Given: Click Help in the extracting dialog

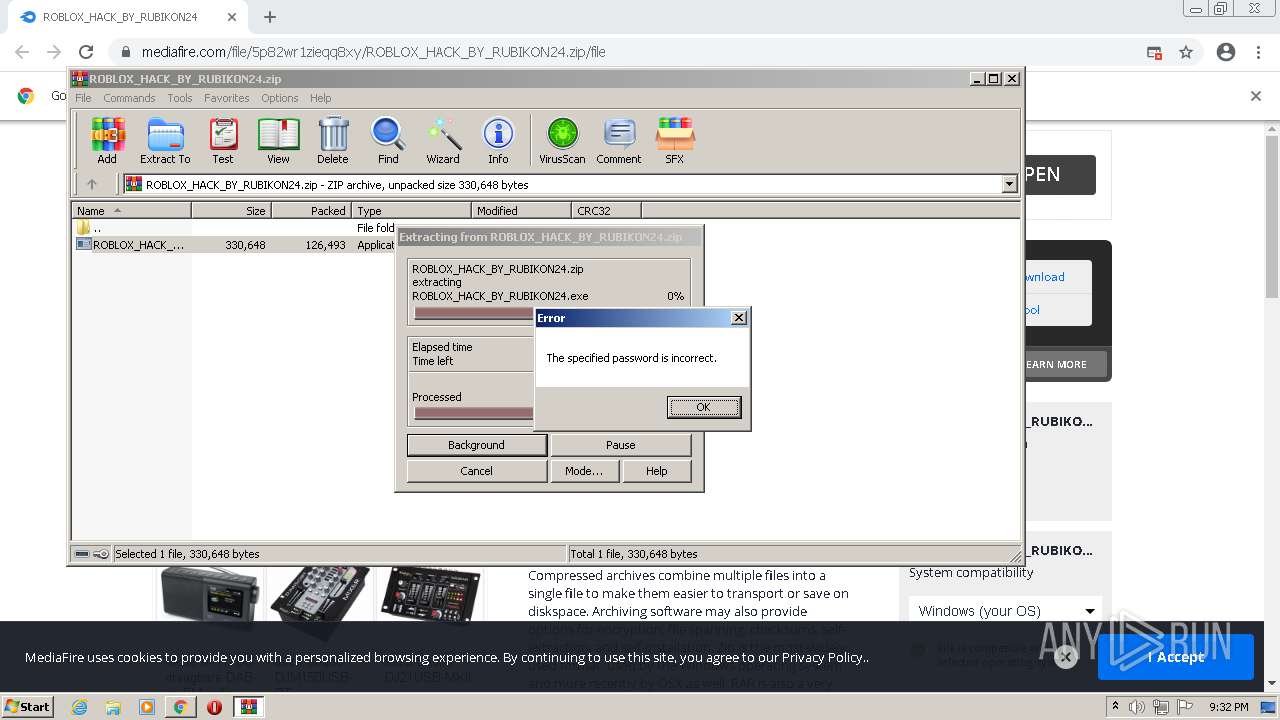Looking at the screenshot, I should 656,471.
